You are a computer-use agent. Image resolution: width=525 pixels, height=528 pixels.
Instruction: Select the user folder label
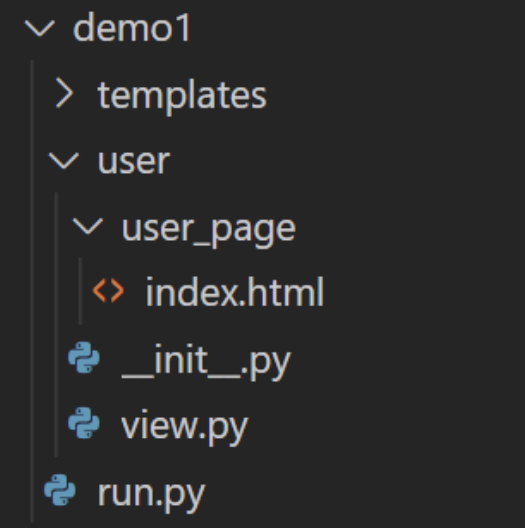pos(134,161)
